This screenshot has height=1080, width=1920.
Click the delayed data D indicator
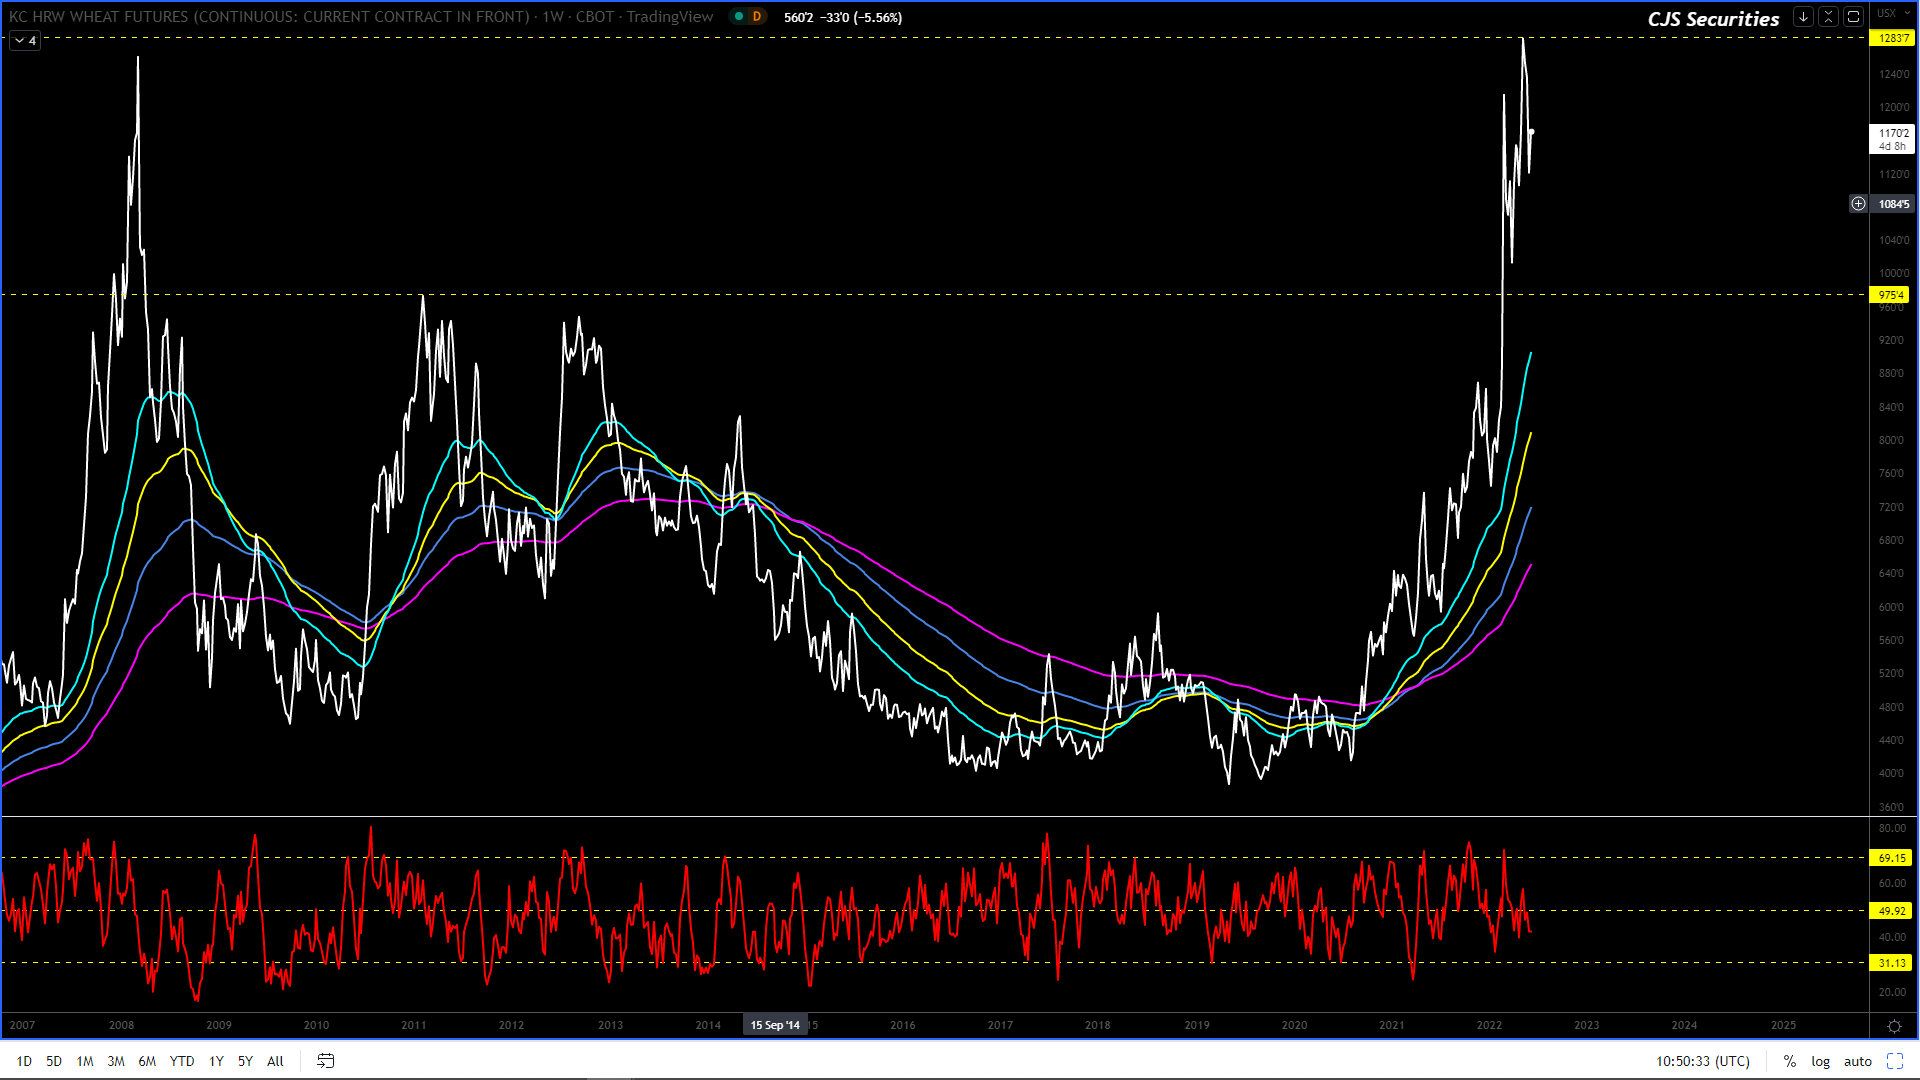coord(756,17)
